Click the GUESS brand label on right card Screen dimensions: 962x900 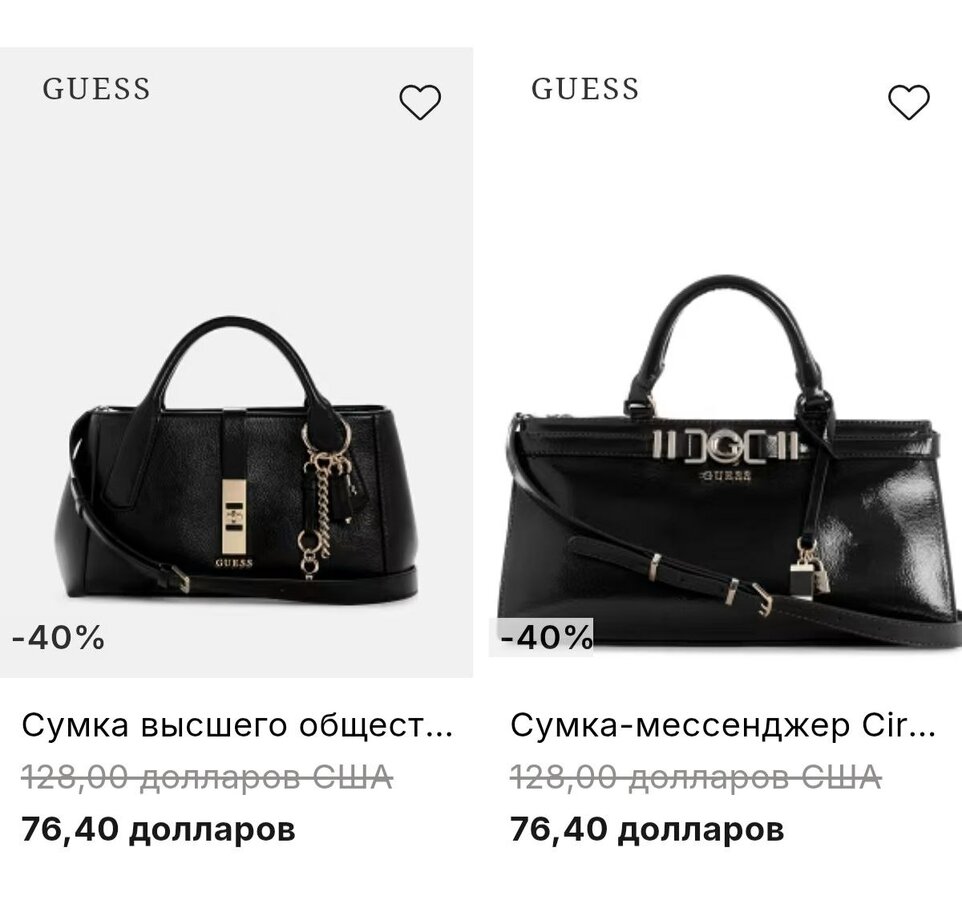pos(585,89)
